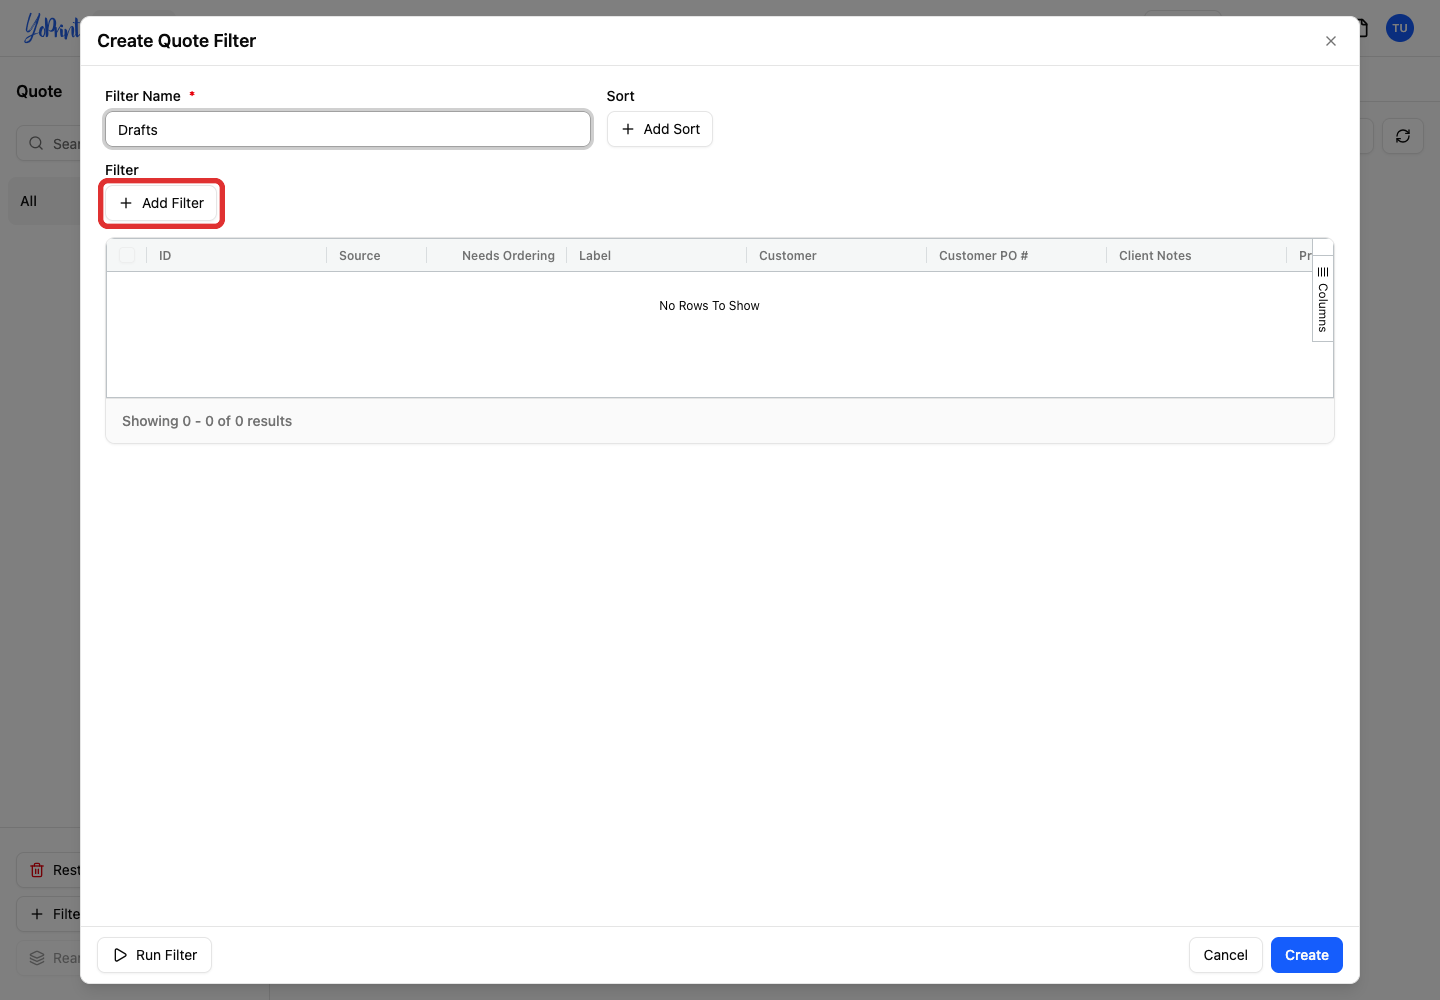Image resolution: width=1440 pixels, height=1000 pixels.
Task: Toggle the select-all checkbox in table header
Action: click(127, 255)
